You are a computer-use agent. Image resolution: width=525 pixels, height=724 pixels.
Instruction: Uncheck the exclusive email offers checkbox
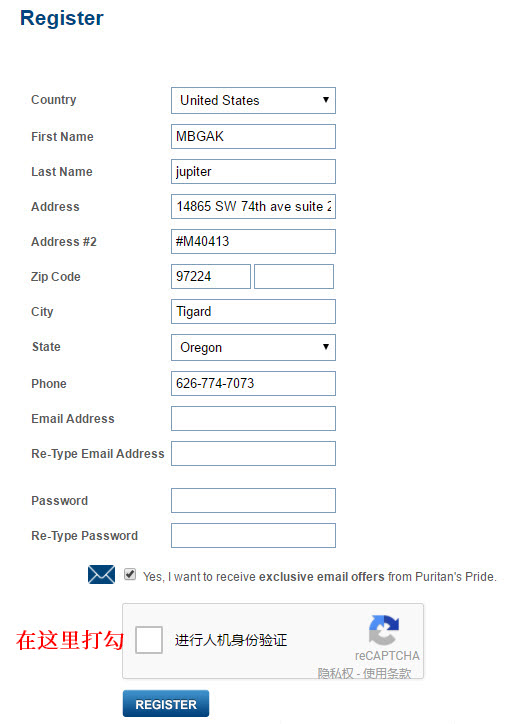click(x=130, y=574)
